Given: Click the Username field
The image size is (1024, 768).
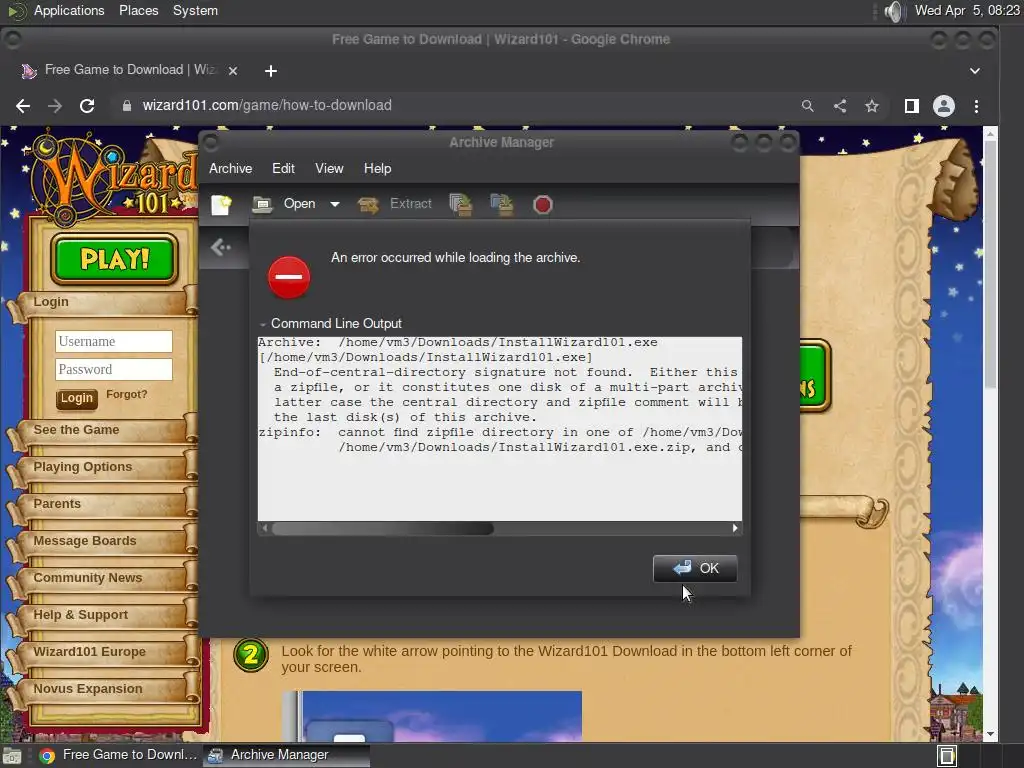Looking at the screenshot, I should [114, 341].
